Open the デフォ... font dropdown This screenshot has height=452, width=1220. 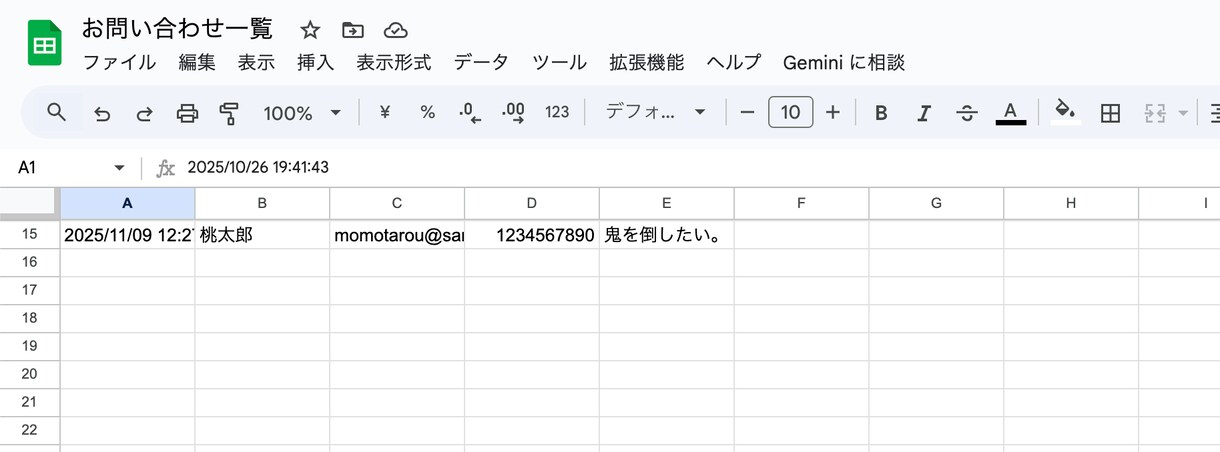(x=656, y=113)
